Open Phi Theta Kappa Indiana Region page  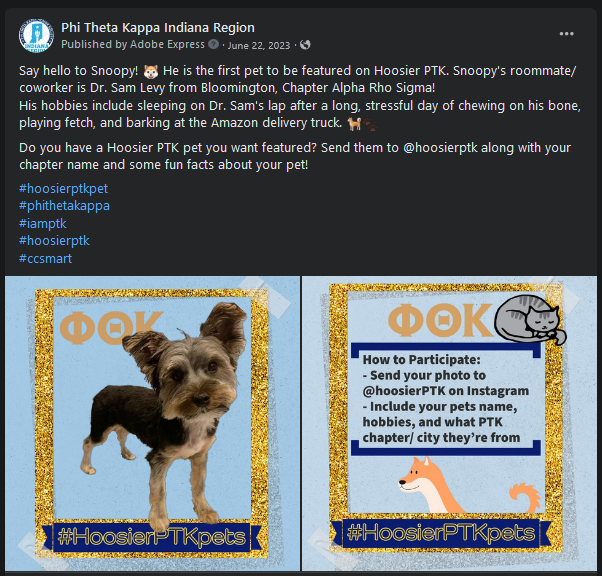click(158, 28)
